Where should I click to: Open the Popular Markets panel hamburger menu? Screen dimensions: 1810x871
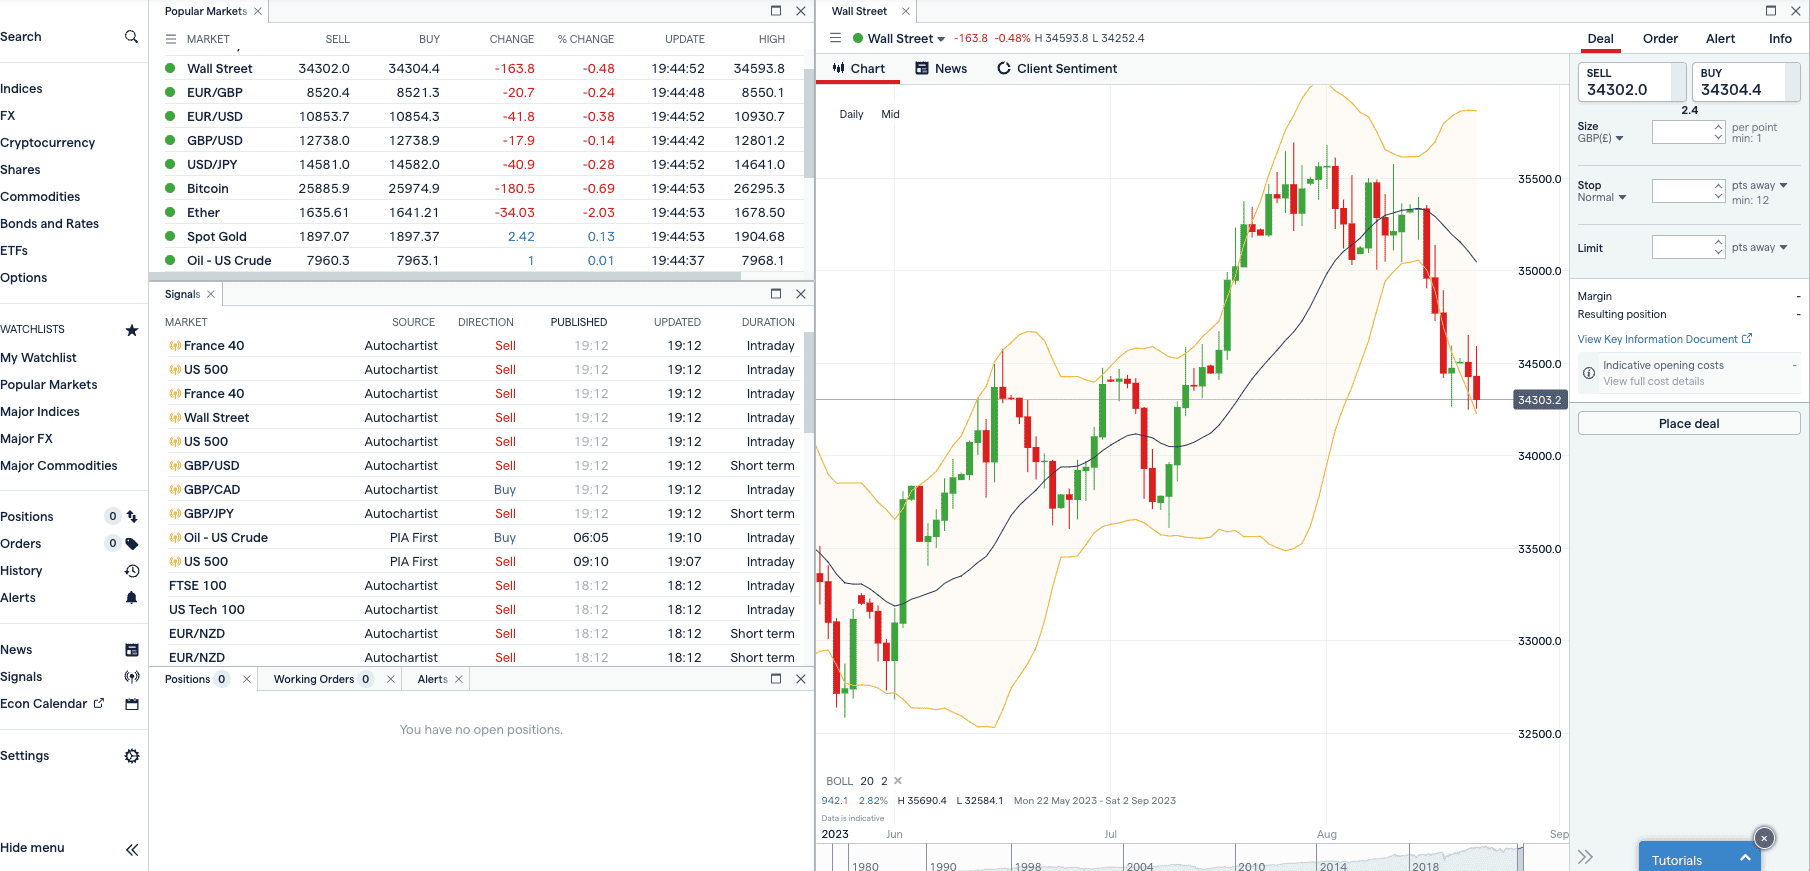coord(171,39)
